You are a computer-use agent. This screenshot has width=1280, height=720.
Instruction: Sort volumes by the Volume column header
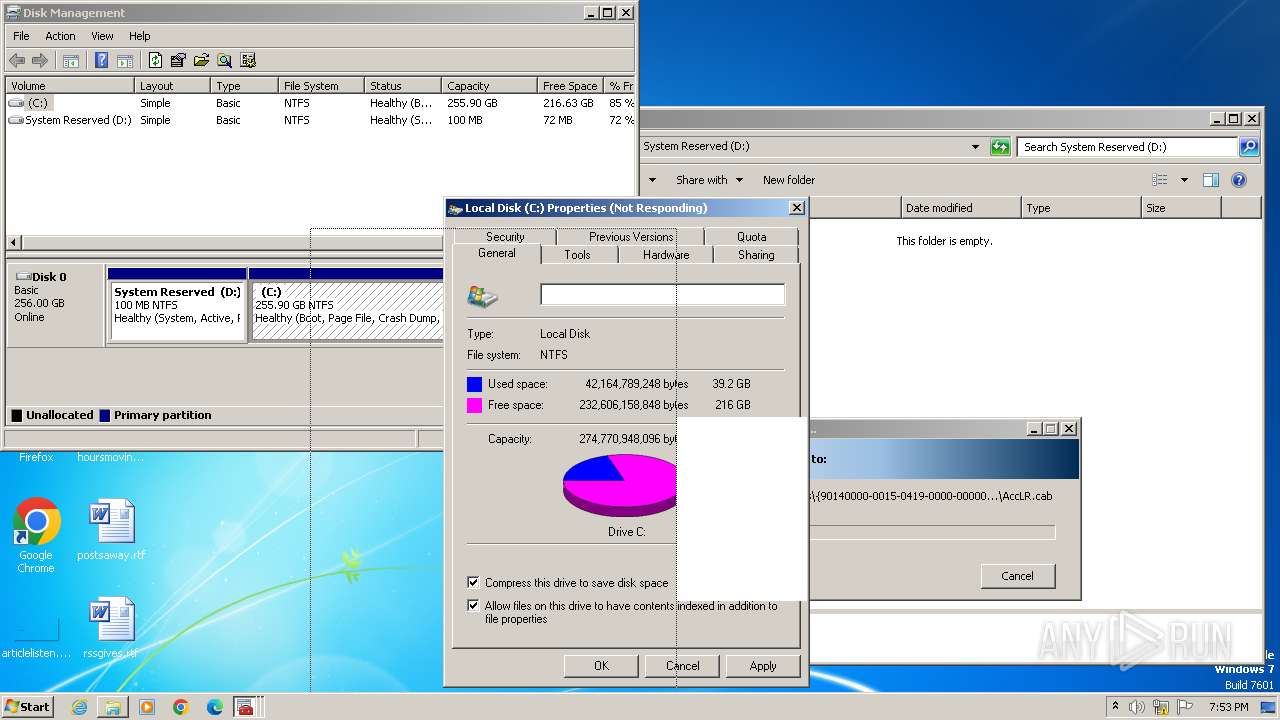click(x=70, y=86)
